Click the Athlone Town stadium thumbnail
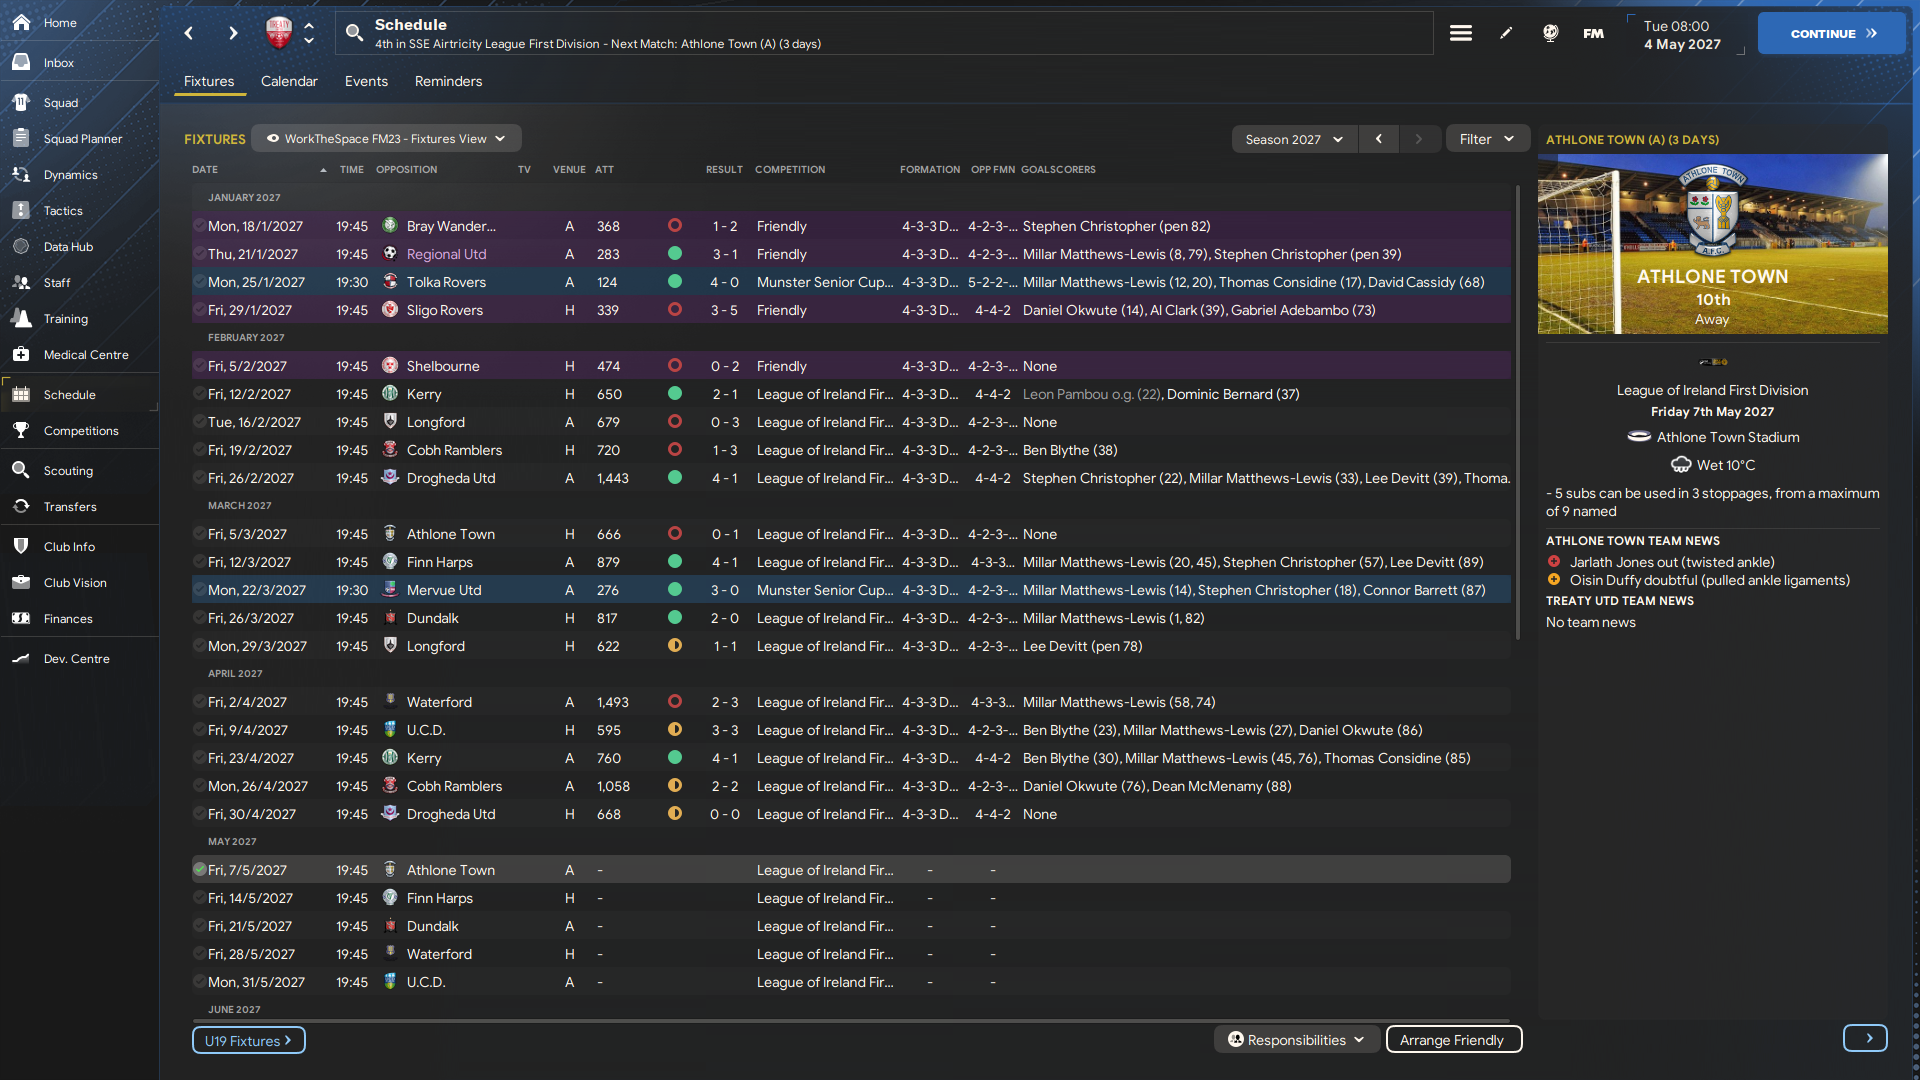Image resolution: width=1920 pixels, height=1080 pixels. click(1712, 244)
